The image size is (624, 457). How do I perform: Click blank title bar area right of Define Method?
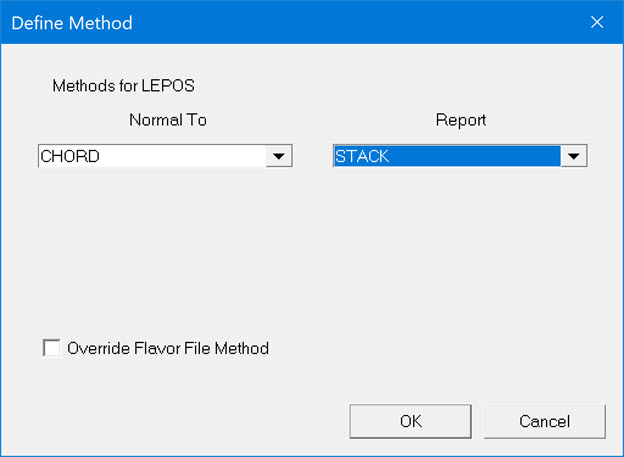pos(350,22)
